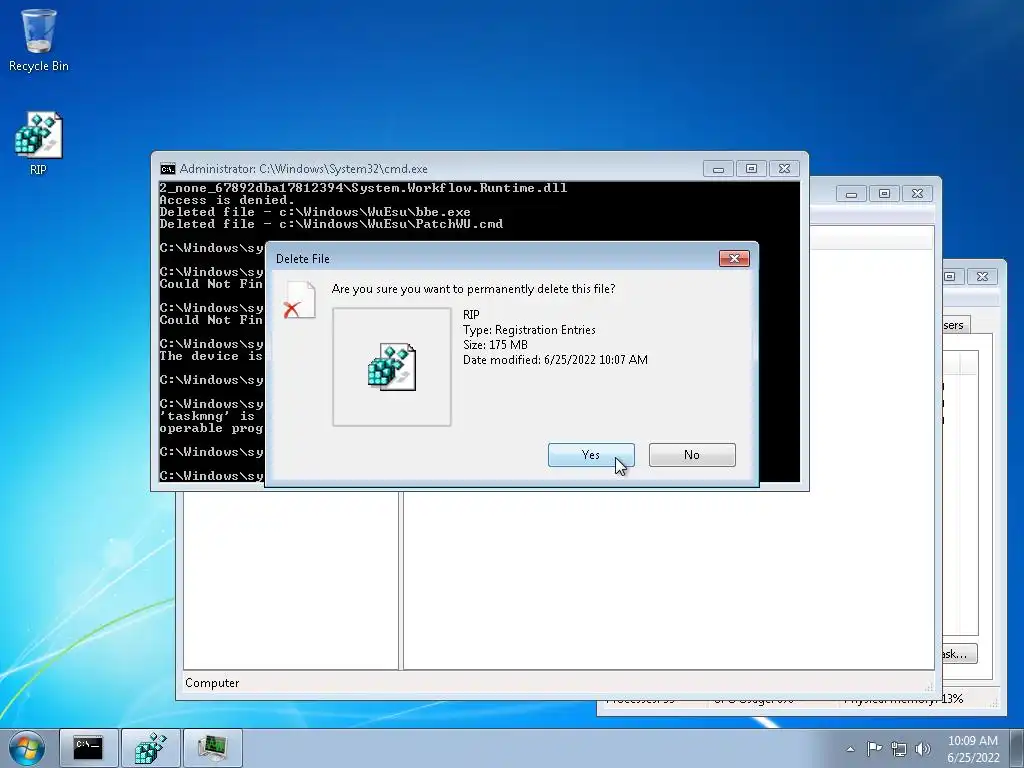Maximize the cmd.exe window

(751, 168)
